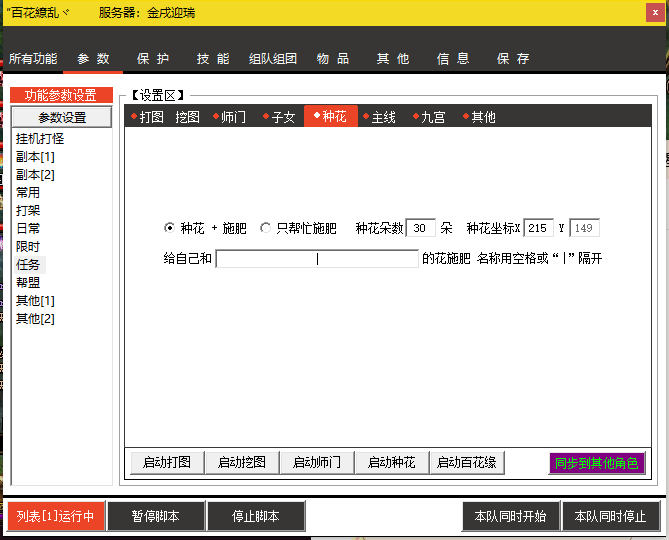Click the 功能参数设置 header button
The width and height of the screenshot is (669, 540).
61,95
